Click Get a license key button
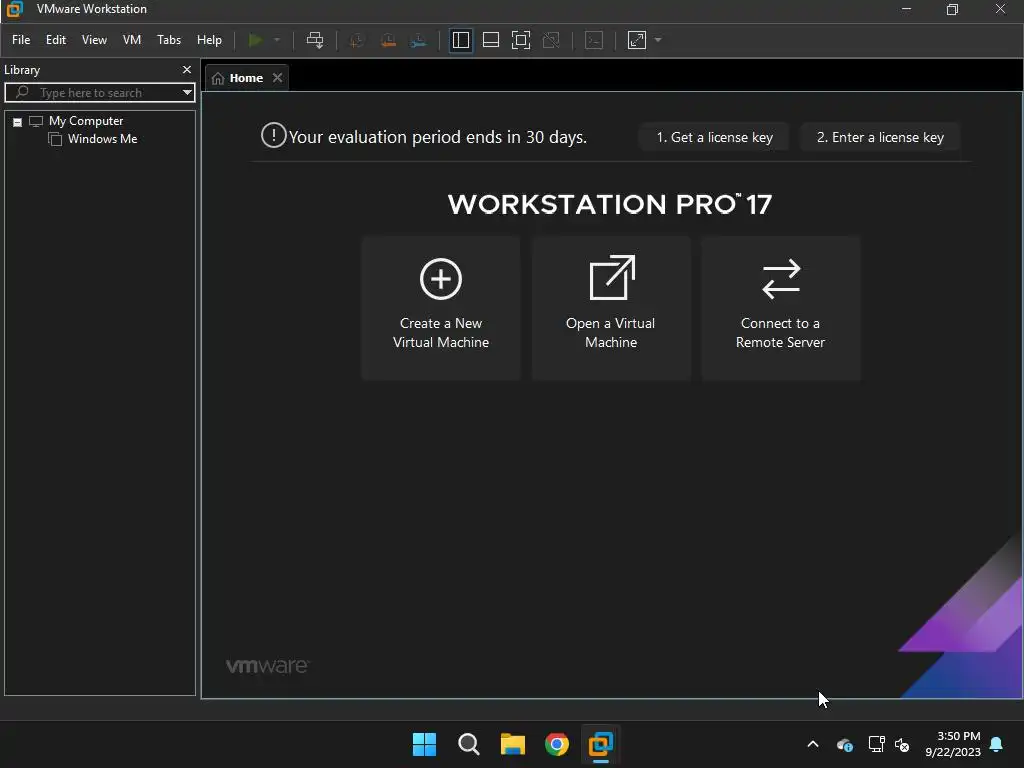Image resolution: width=1024 pixels, height=768 pixels. (x=714, y=137)
